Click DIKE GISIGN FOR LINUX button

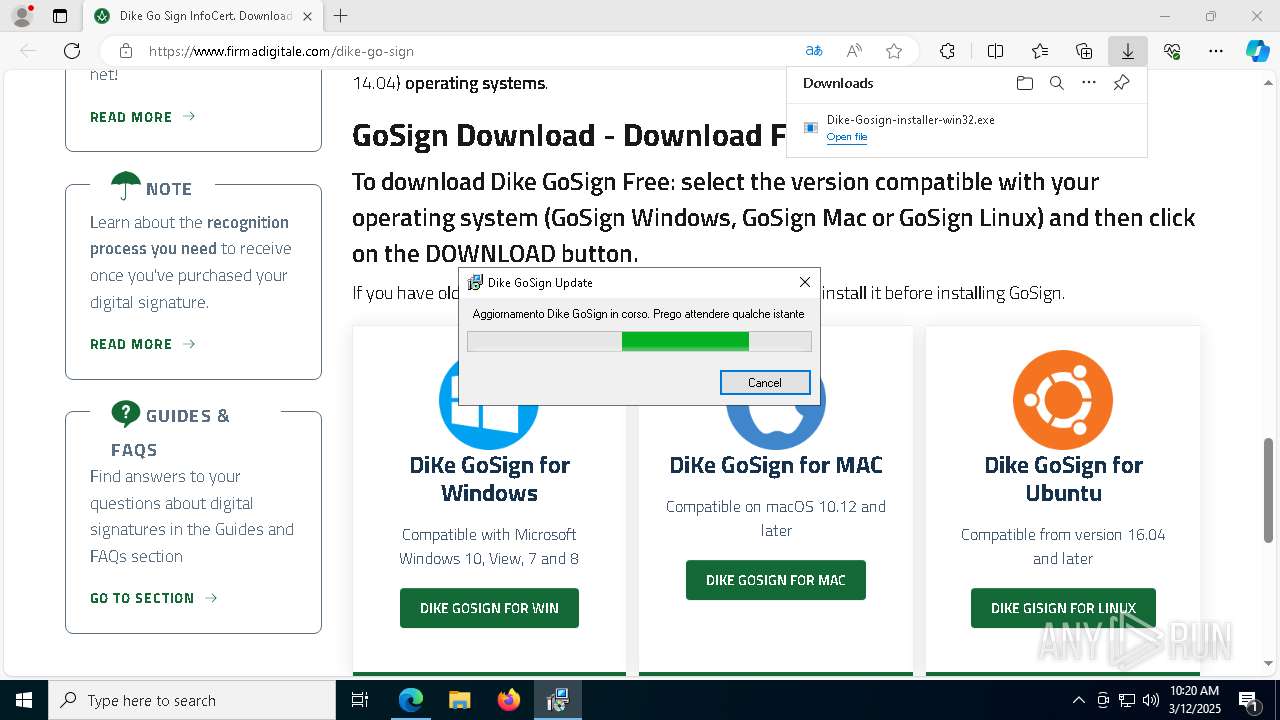click(1063, 608)
